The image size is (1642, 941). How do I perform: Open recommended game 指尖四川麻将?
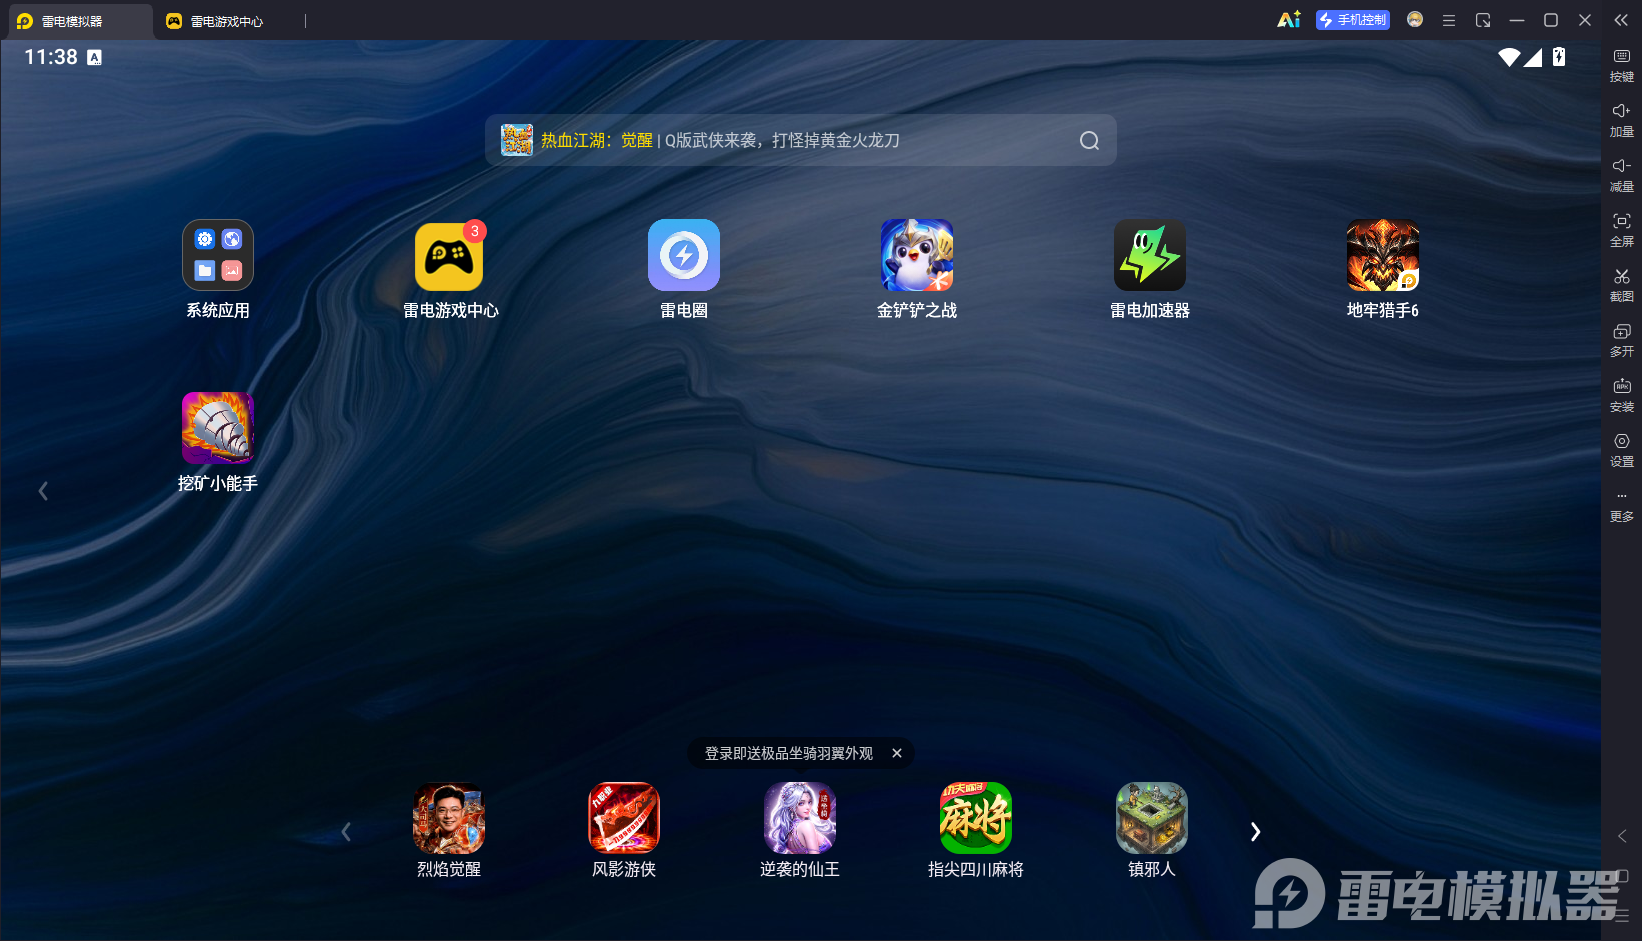[976, 818]
